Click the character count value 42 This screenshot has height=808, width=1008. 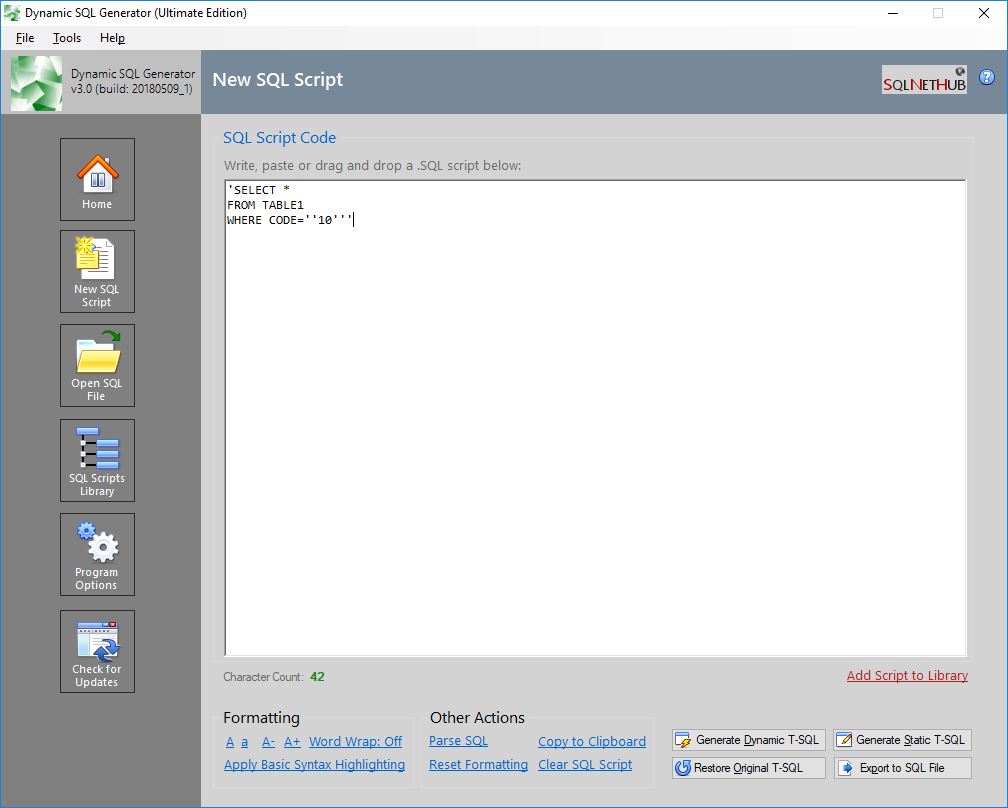pyautogui.click(x=317, y=677)
